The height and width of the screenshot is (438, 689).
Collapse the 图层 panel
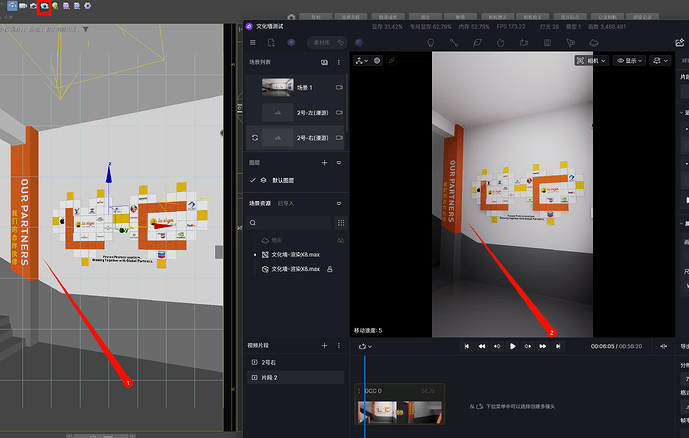pos(339,163)
